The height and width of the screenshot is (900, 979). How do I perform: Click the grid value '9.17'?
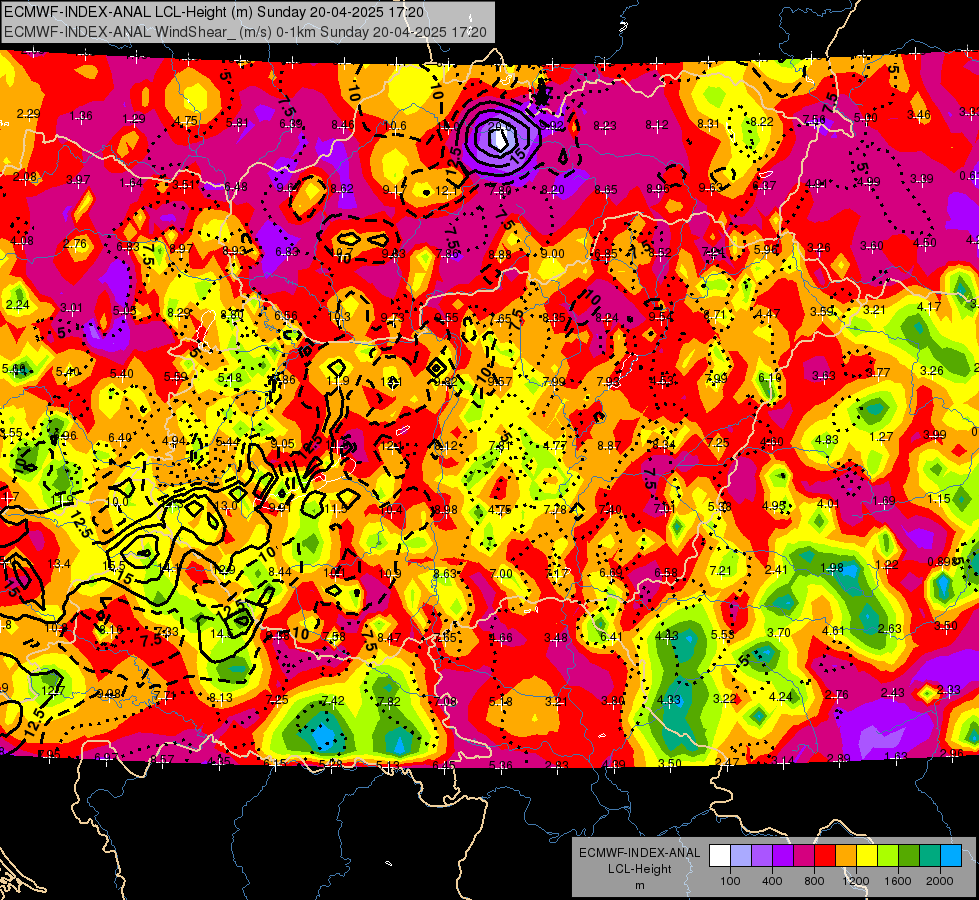click(394, 190)
